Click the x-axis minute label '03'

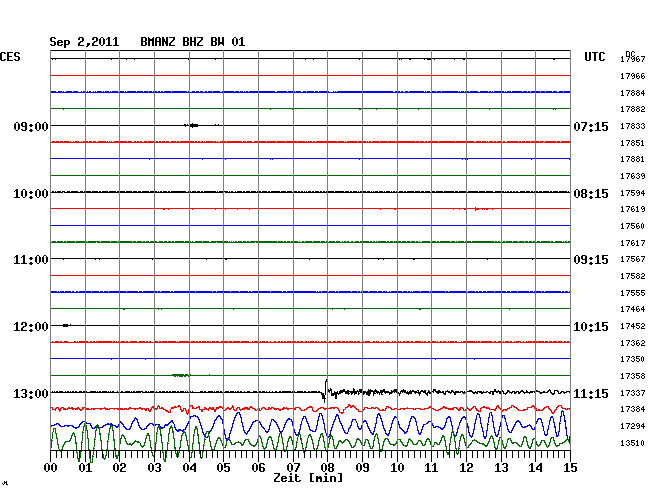pos(155,468)
